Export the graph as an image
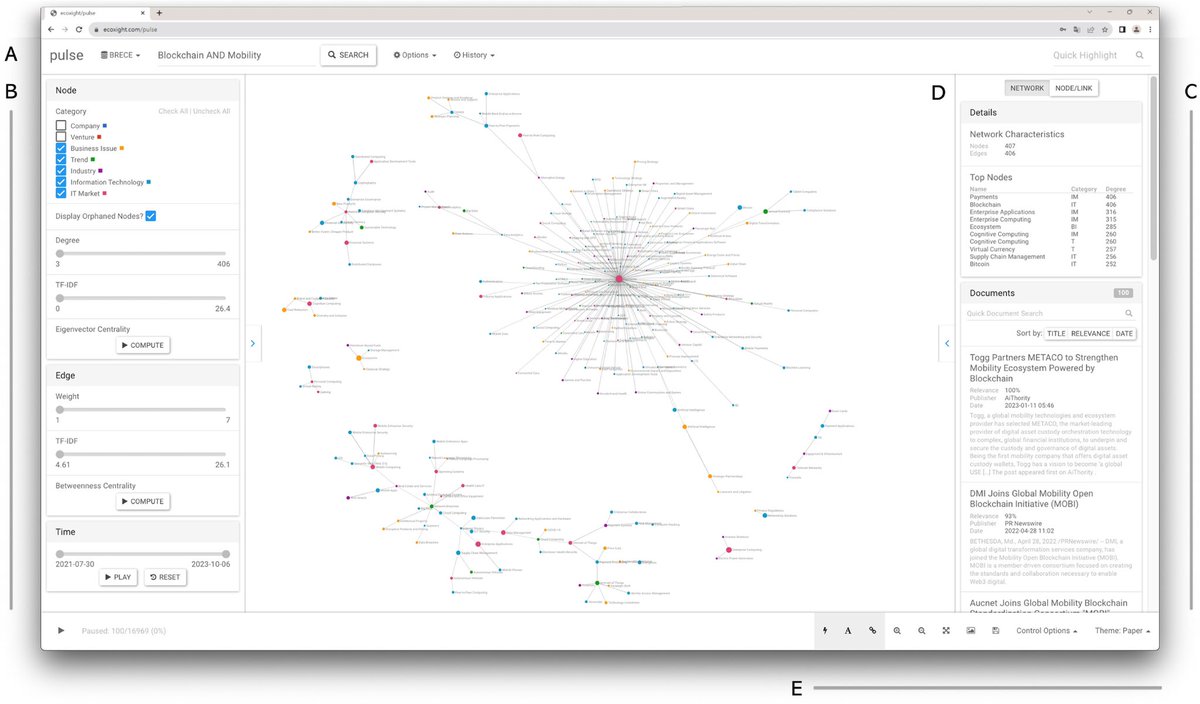The image size is (1200, 704). [x=971, y=631]
